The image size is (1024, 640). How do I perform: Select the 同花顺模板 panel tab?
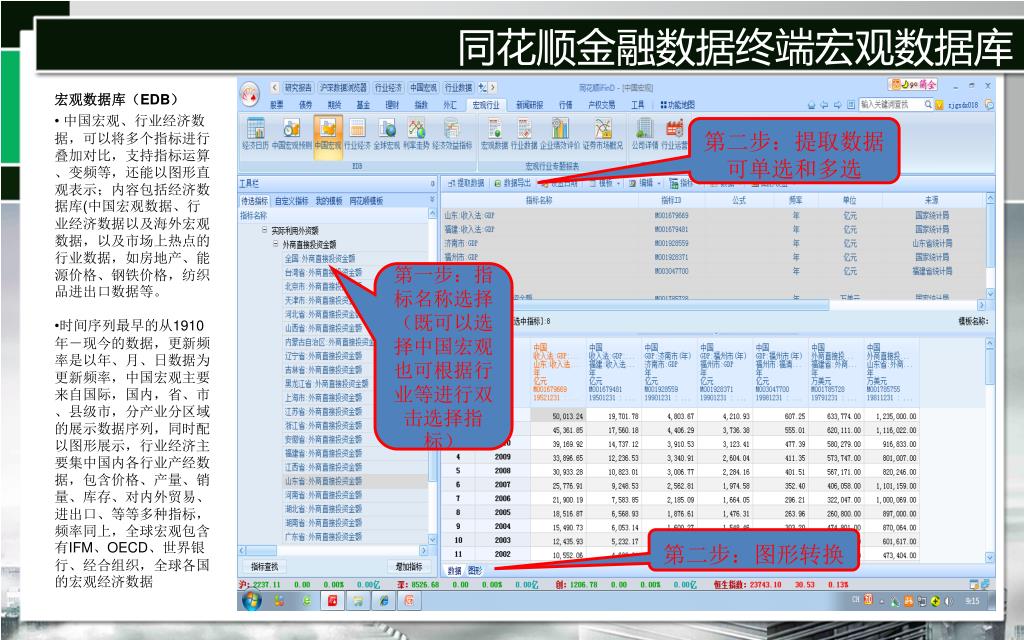pyautogui.click(x=366, y=201)
